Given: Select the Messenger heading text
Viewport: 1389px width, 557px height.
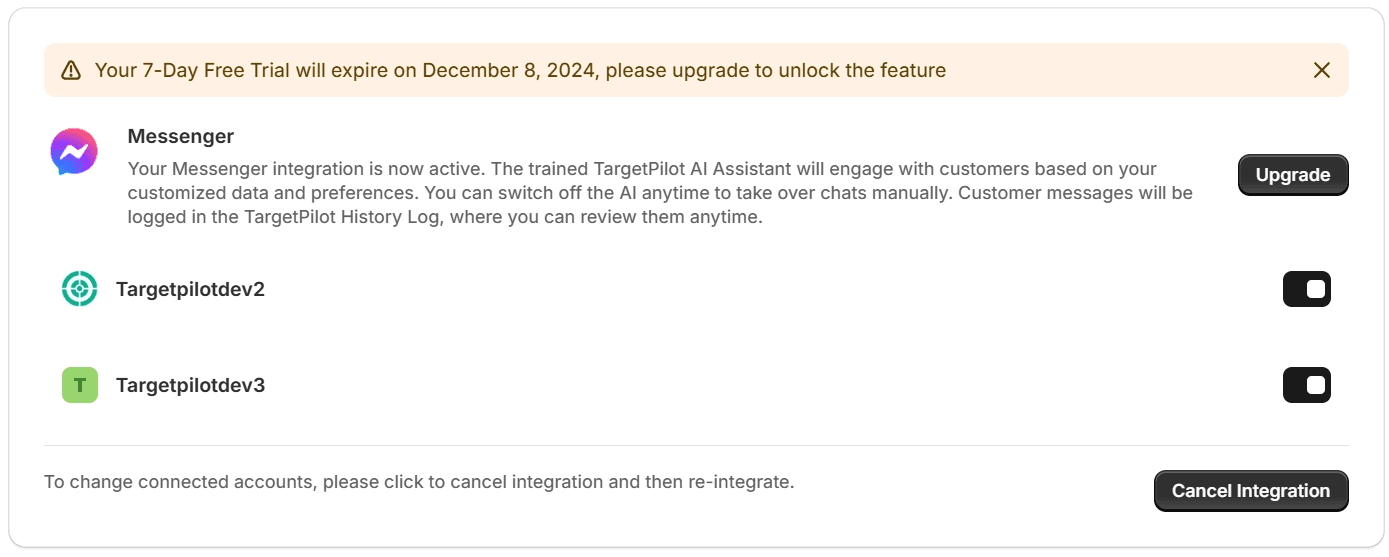Looking at the screenshot, I should tap(181, 136).
